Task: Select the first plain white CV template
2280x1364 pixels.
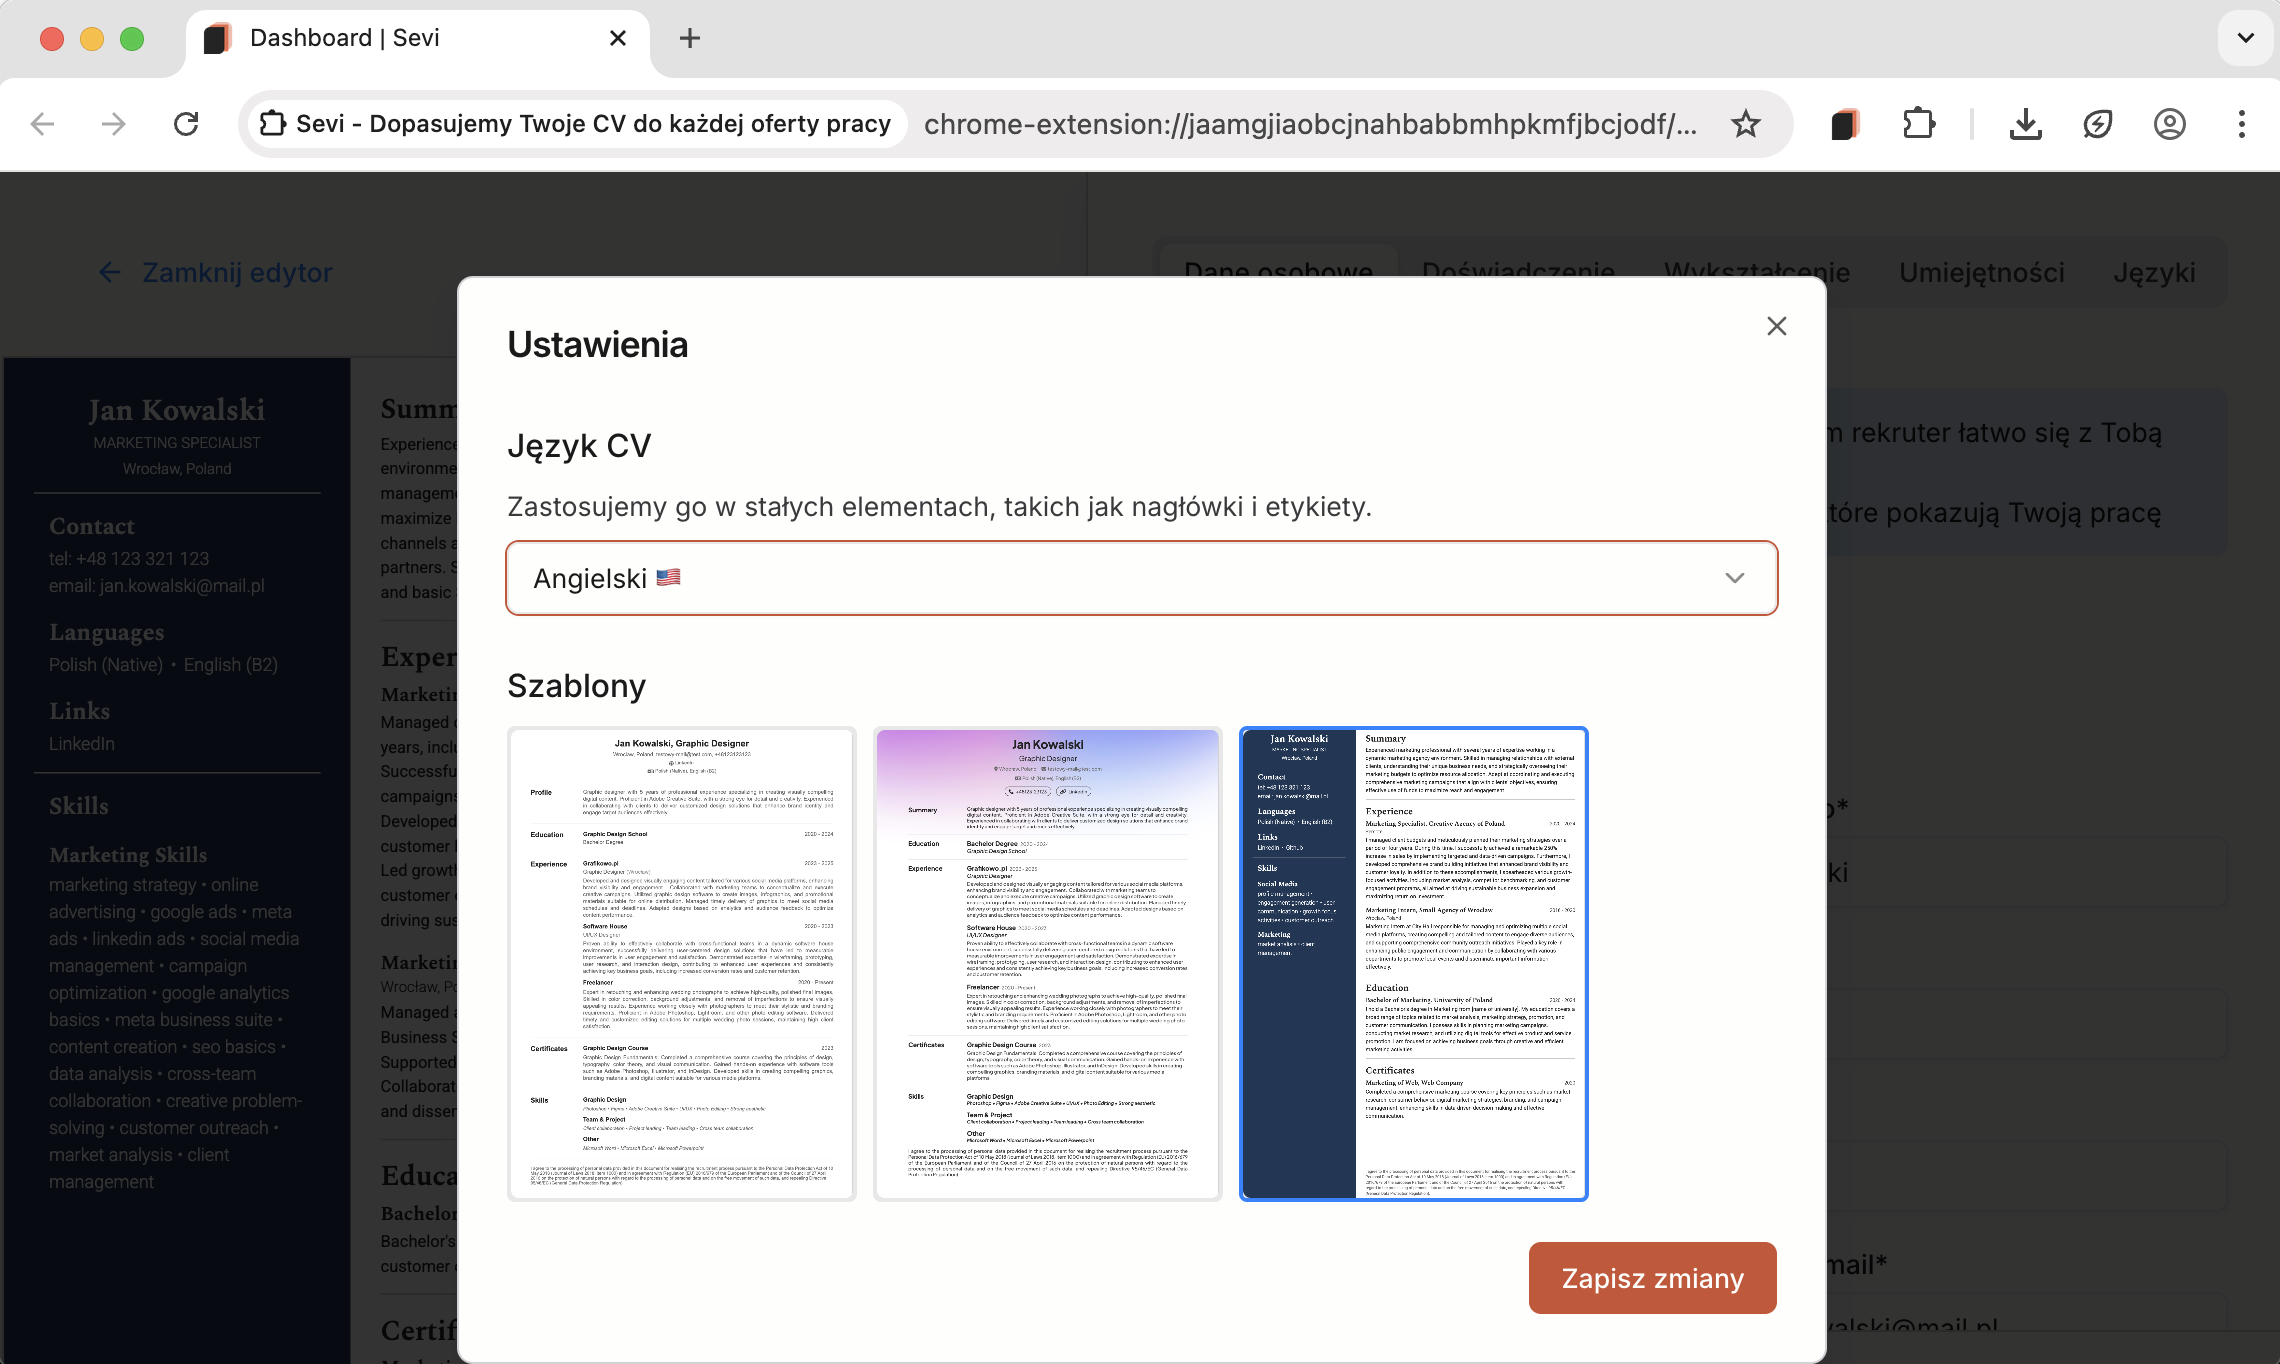Action: coord(682,963)
